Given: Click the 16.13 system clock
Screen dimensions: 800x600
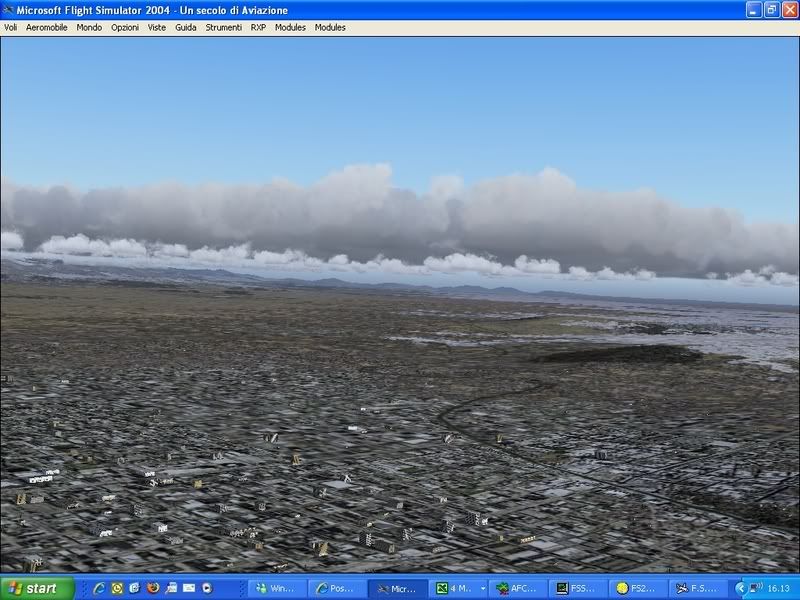Looking at the screenshot, I should (778, 589).
